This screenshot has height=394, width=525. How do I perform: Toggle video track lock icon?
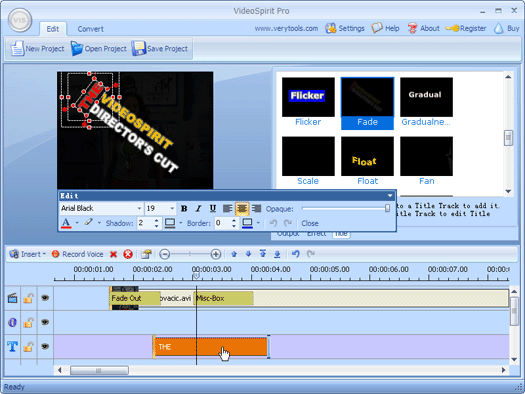pyautogui.click(x=28, y=298)
